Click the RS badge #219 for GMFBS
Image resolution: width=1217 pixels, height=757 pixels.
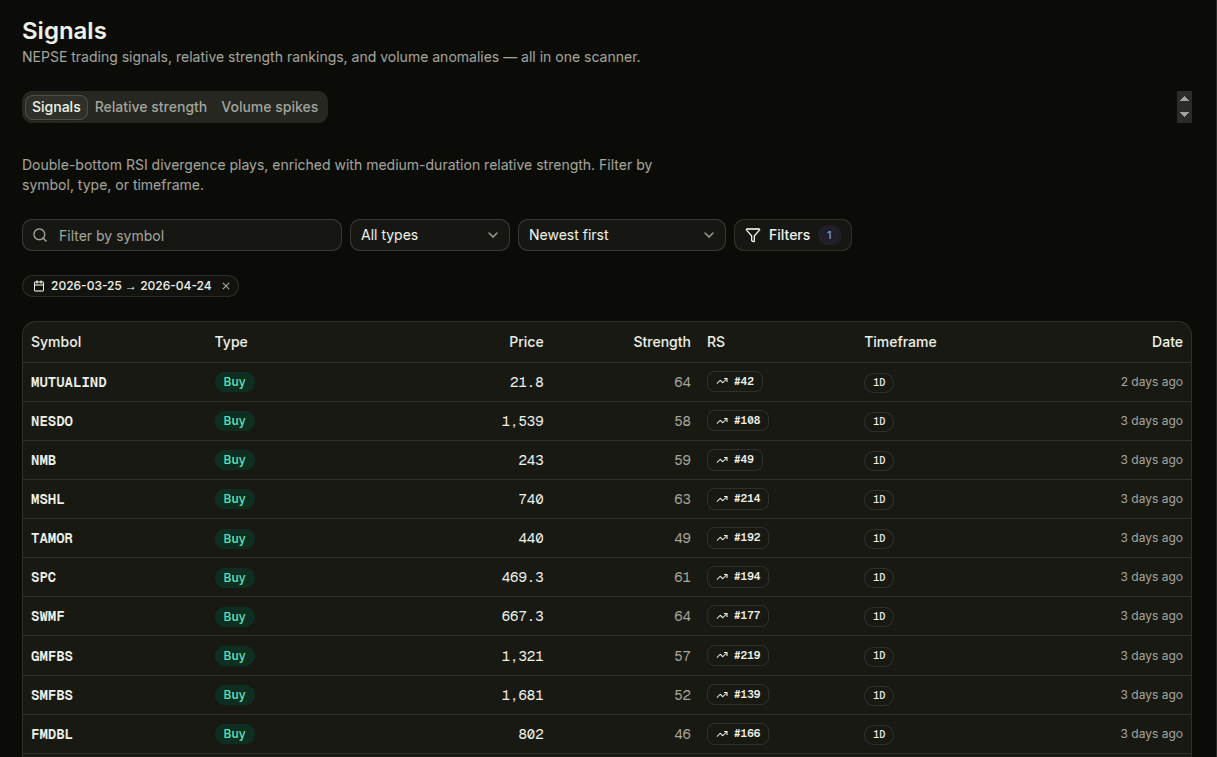(738, 655)
